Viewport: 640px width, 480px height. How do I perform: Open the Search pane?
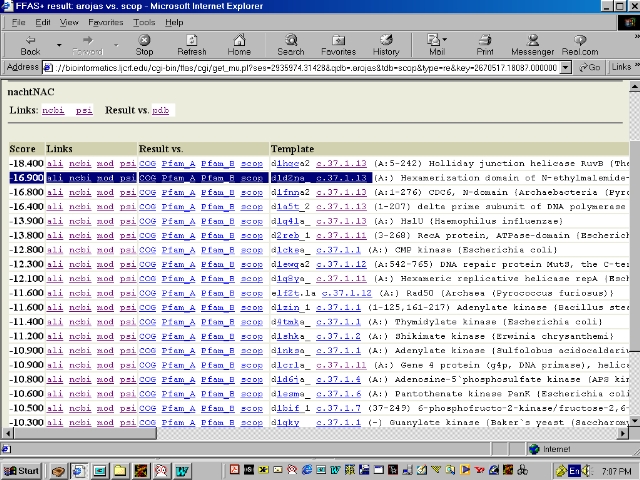pyautogui.click(x=291, y=44)
